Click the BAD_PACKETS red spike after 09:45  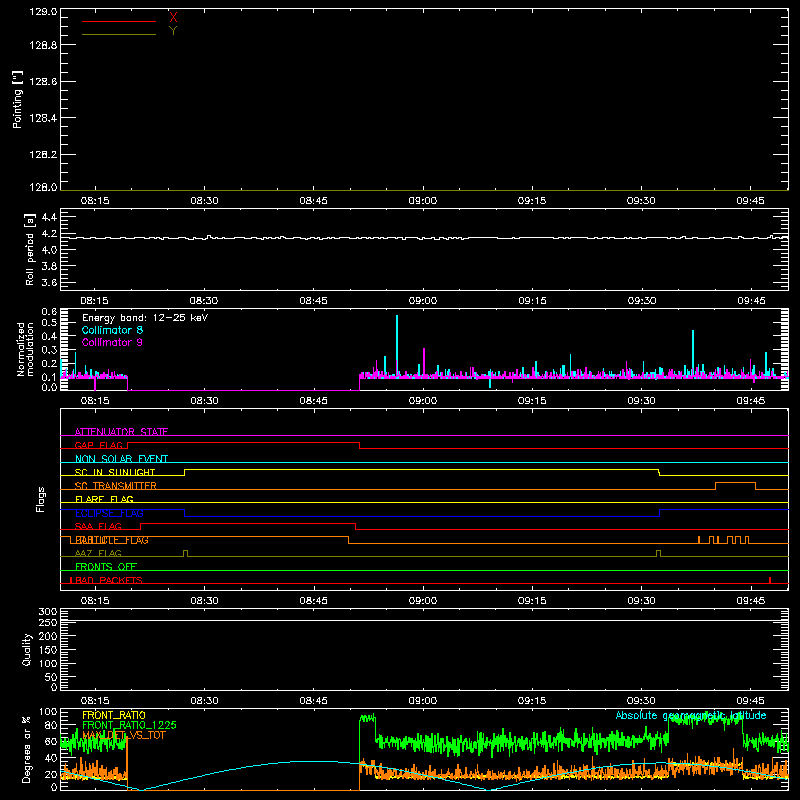pos(770,580)
